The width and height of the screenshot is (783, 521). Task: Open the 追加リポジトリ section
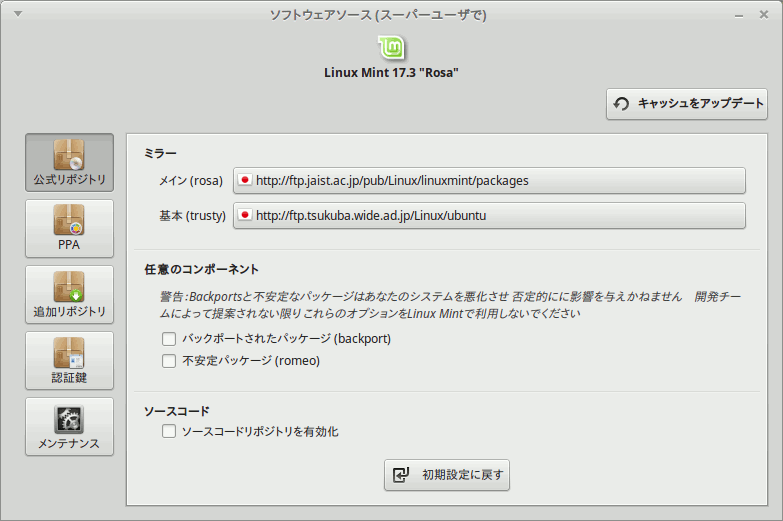69,294
